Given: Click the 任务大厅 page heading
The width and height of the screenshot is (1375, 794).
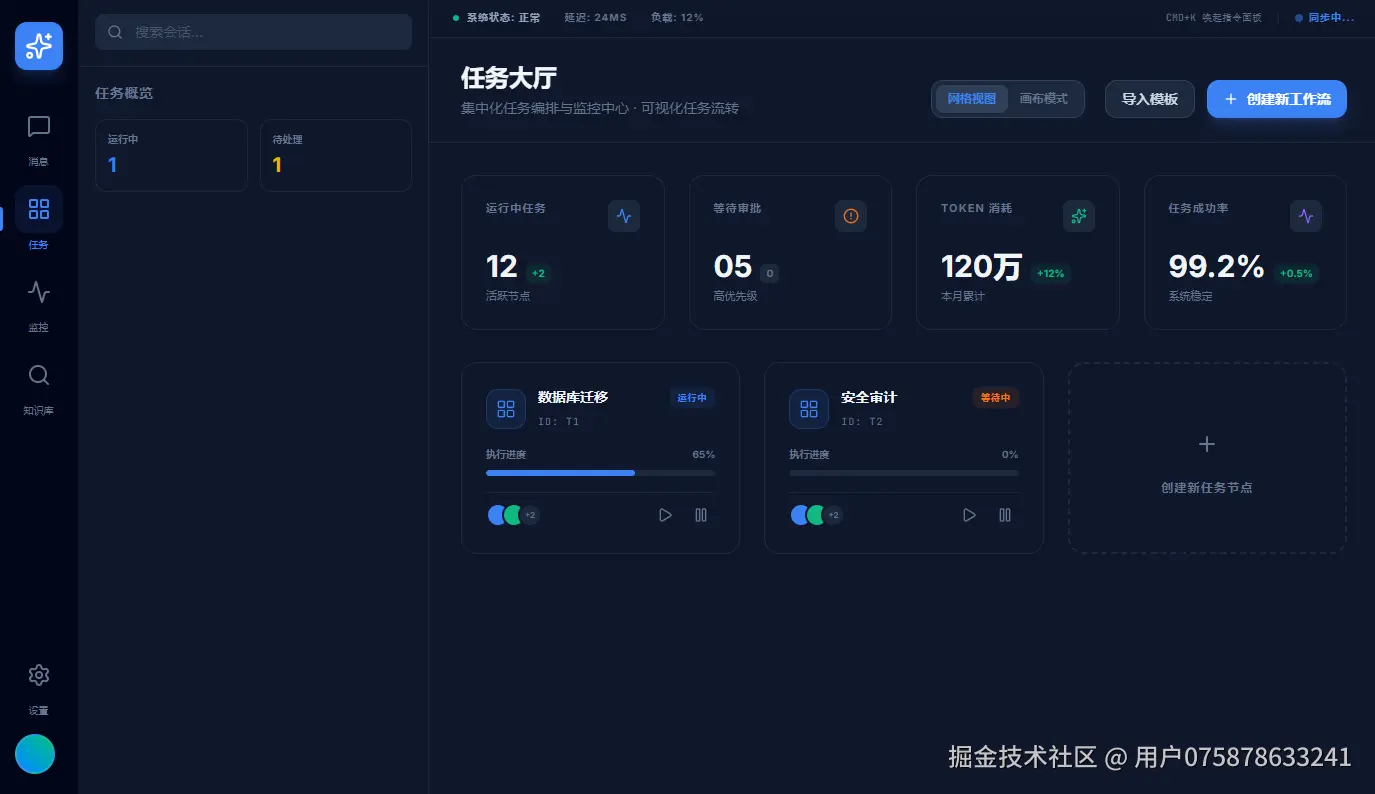Looking at the screenshot, I should (x=509, y=78).
